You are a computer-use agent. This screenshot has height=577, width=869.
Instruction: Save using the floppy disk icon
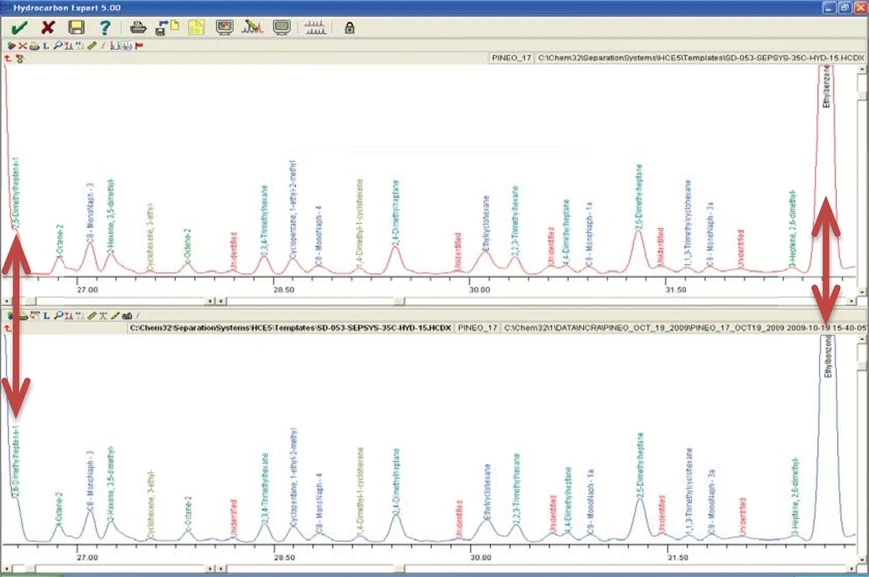pos(76,28)
